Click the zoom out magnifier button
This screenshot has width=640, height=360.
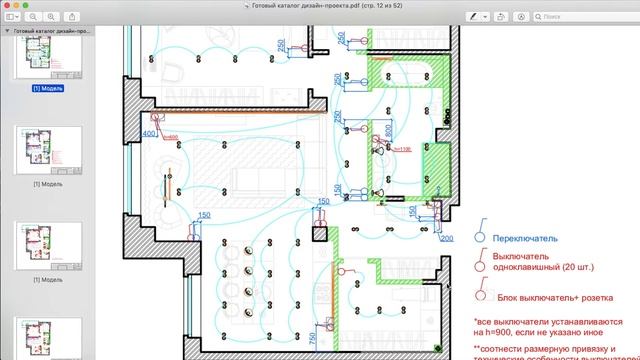tap(33, 17)
